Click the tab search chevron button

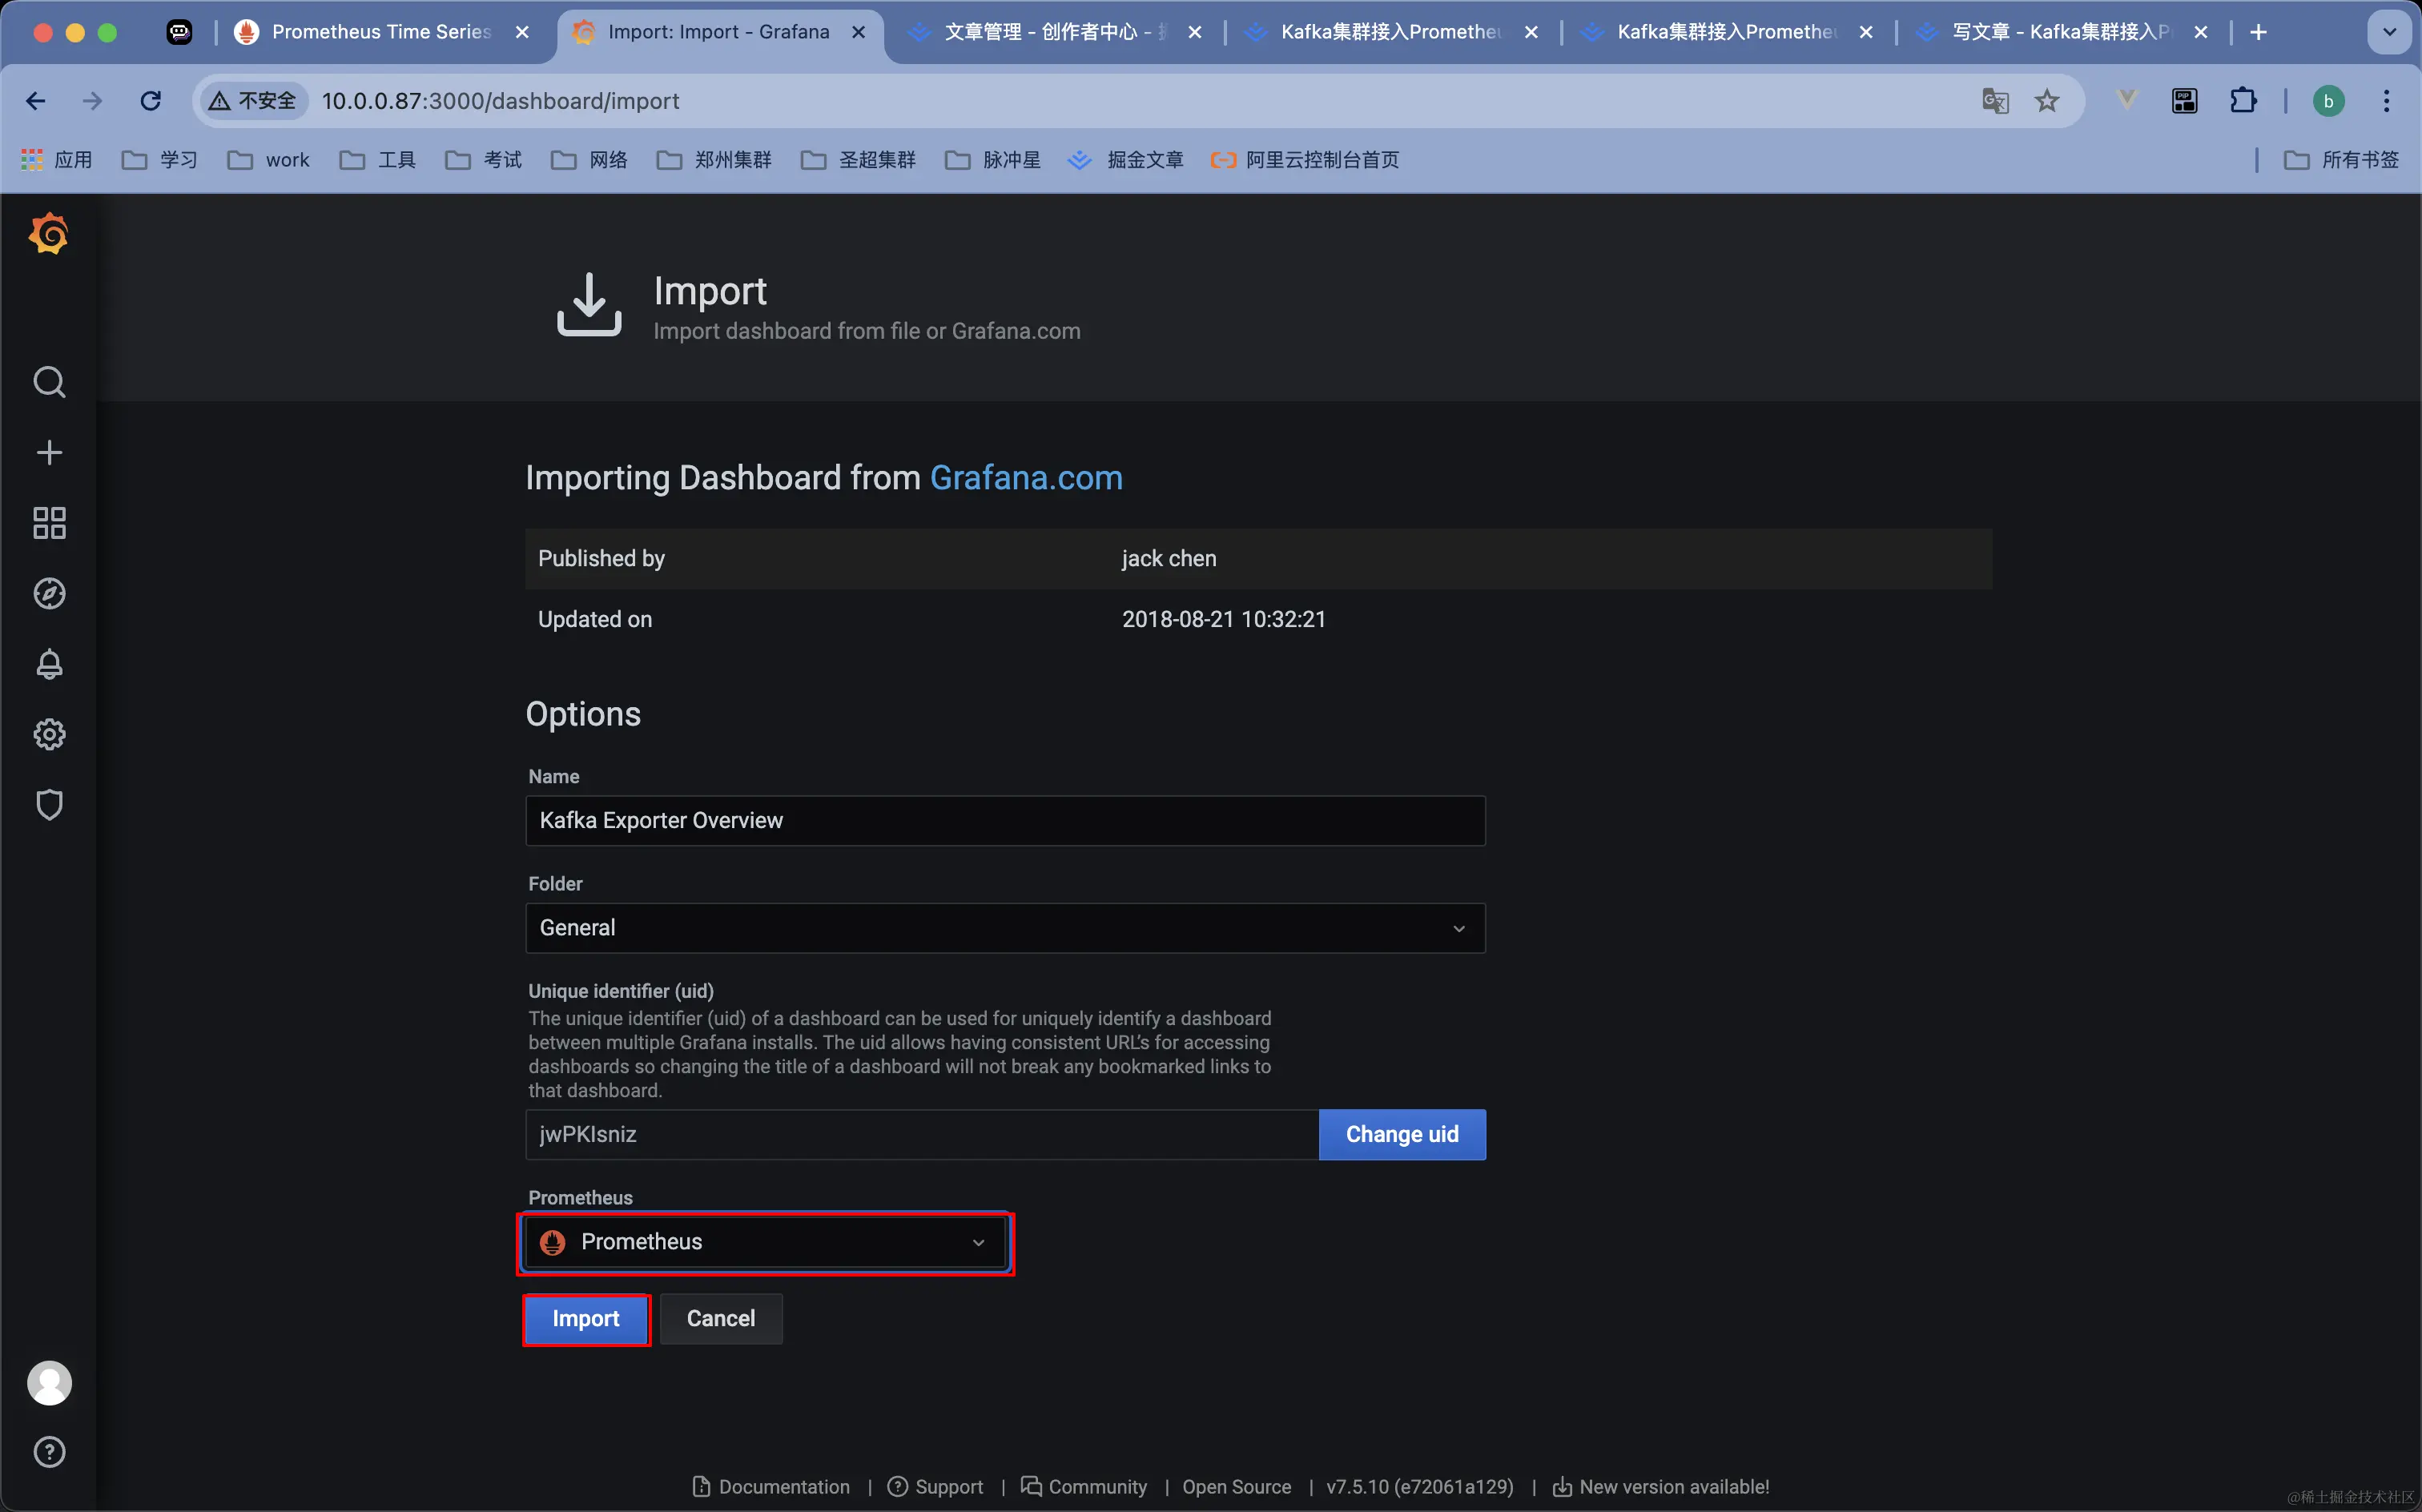[2389, 32]
